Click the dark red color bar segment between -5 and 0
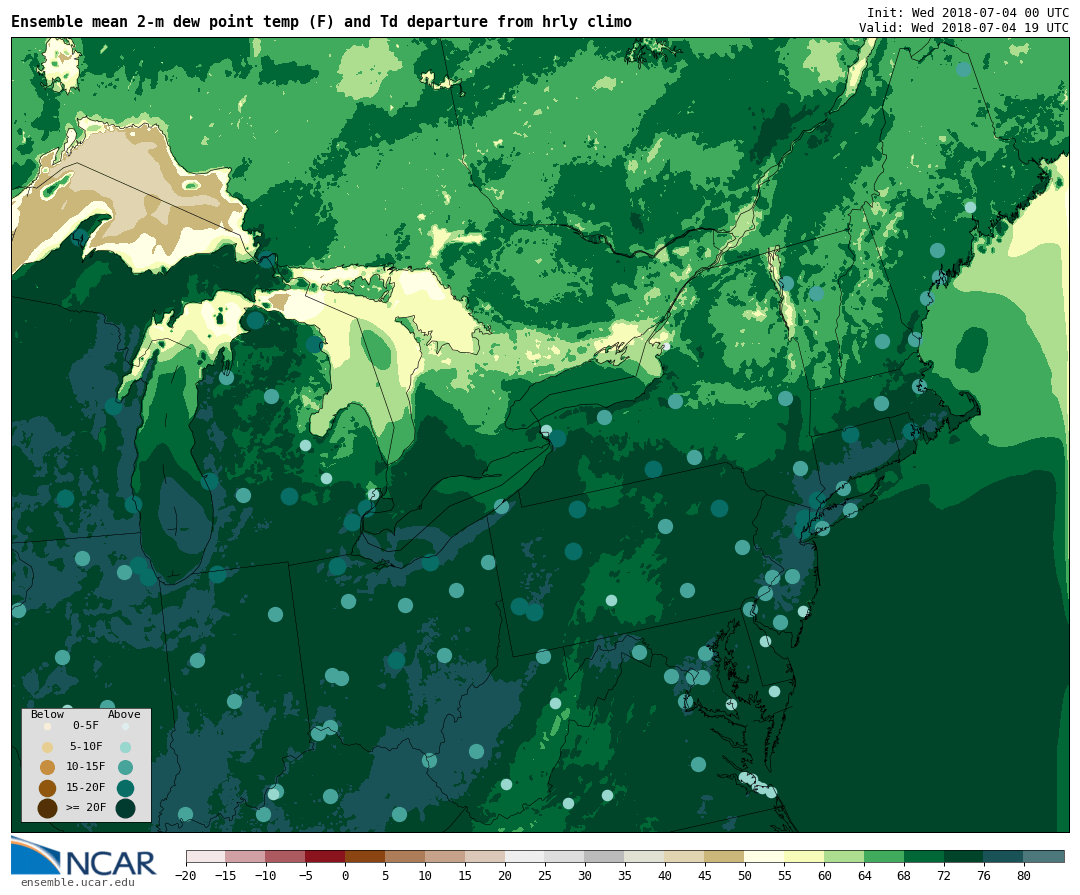Screen dimensions: 1080x895 [x=325, y=856]
